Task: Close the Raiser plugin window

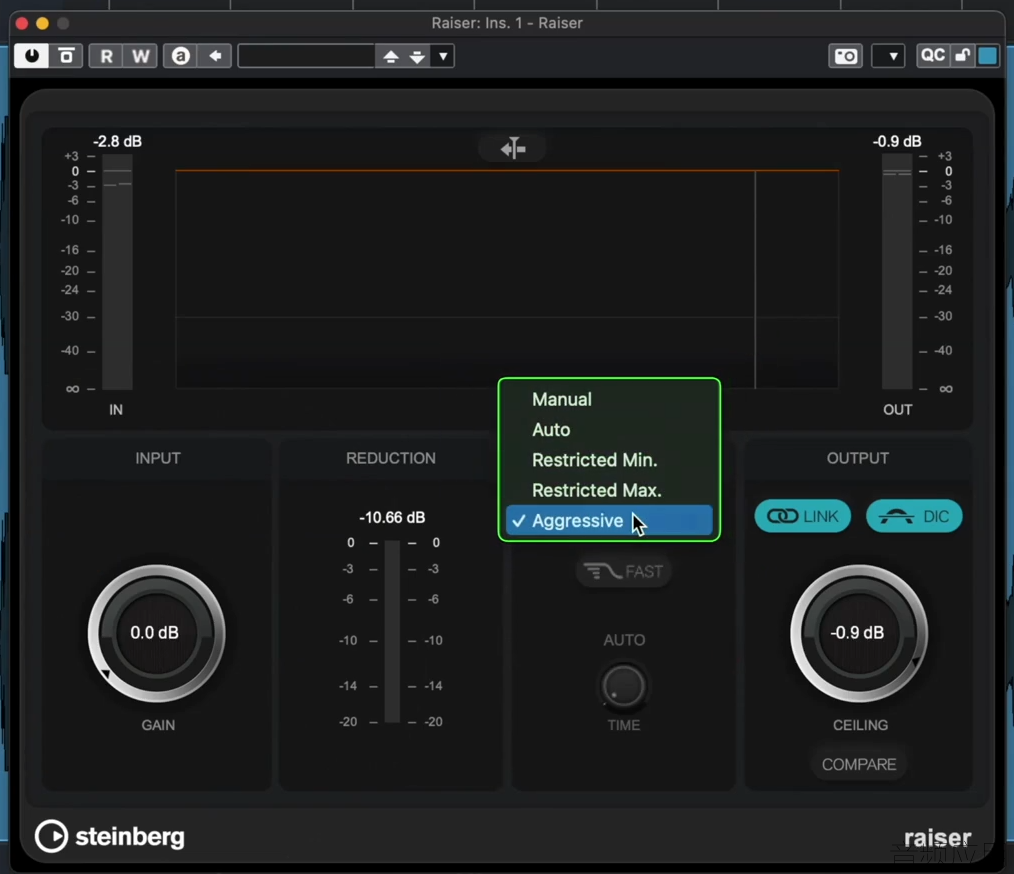Action: click(21, 23)
